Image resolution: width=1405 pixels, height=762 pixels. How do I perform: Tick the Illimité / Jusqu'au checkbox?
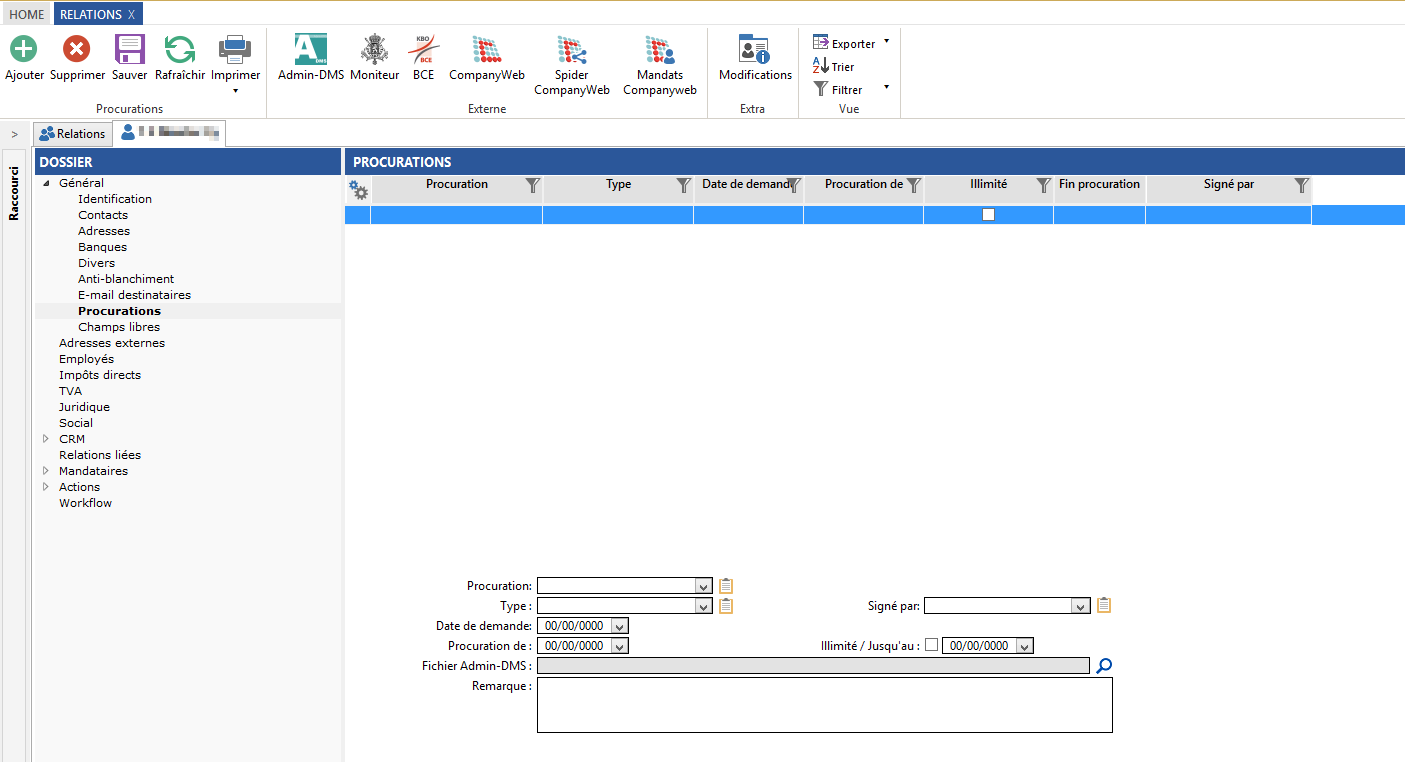pos(932,645)
